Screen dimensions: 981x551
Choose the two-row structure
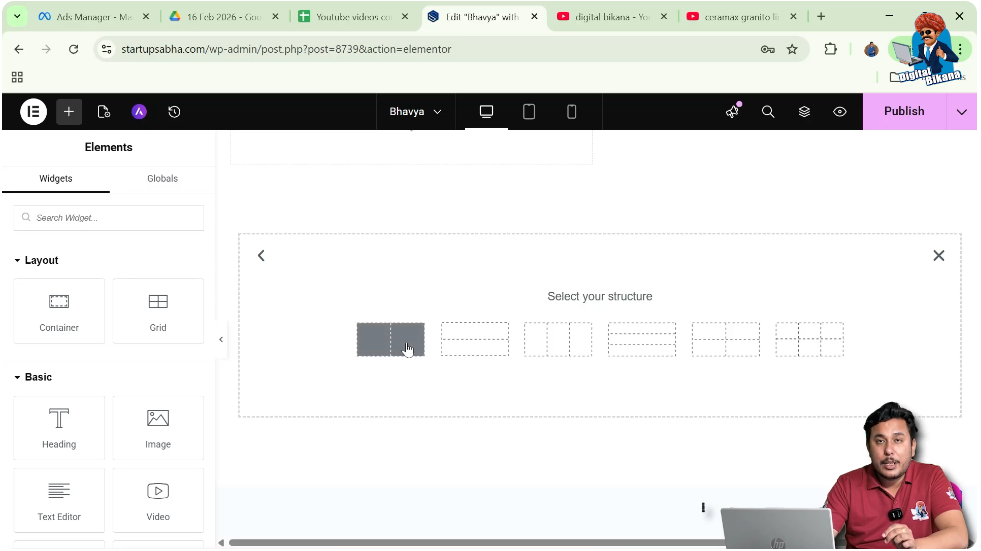475,340
